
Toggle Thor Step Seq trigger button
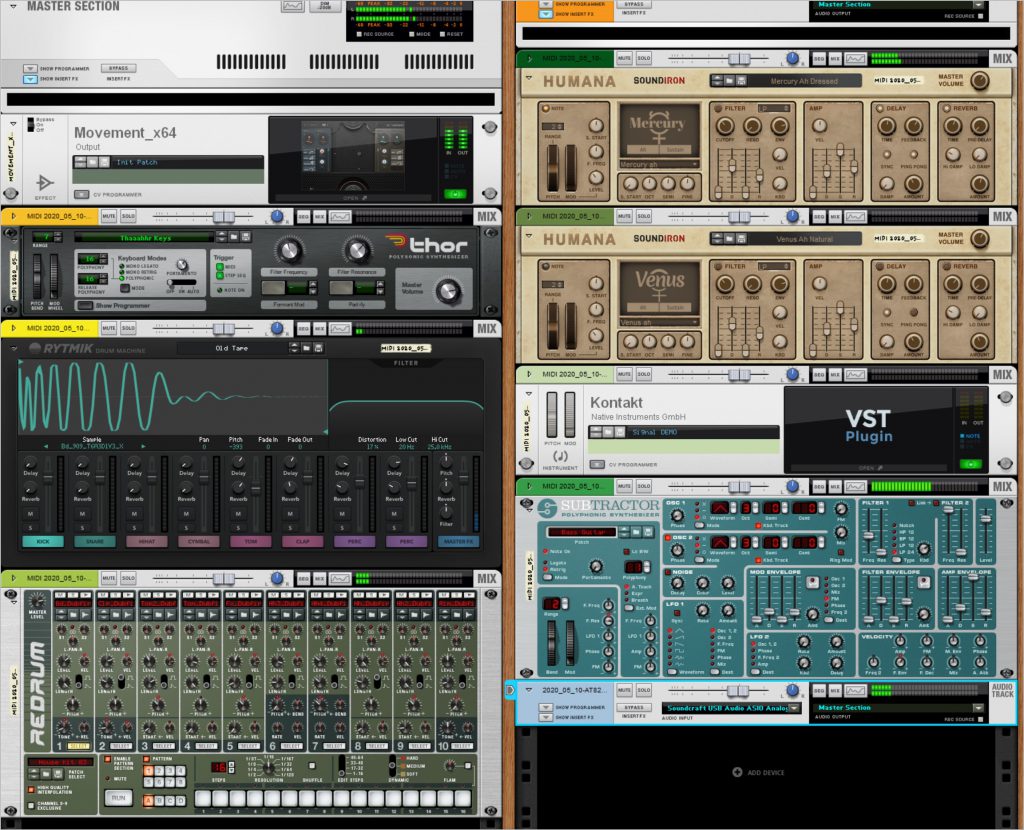pos(220,275)
